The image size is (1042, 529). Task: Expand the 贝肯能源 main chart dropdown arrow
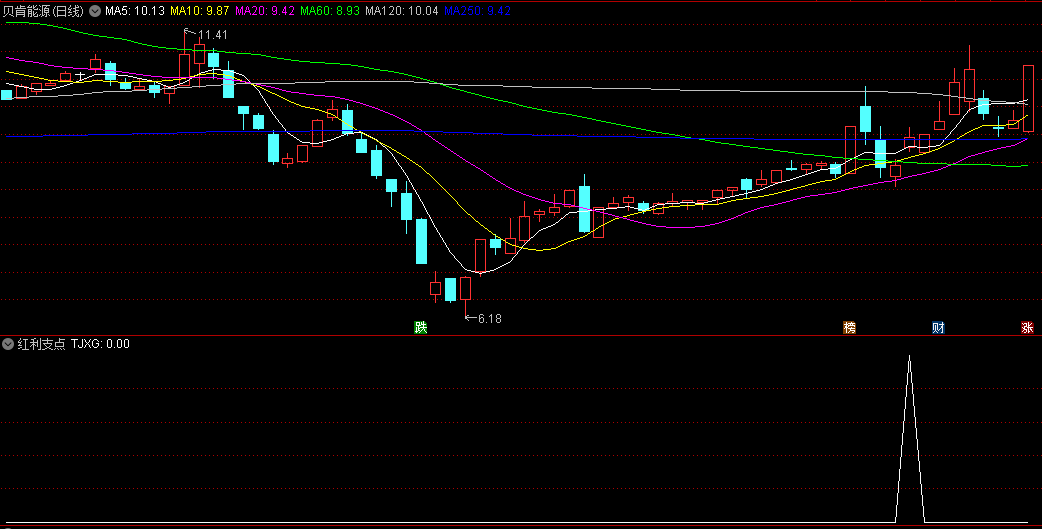95,11
